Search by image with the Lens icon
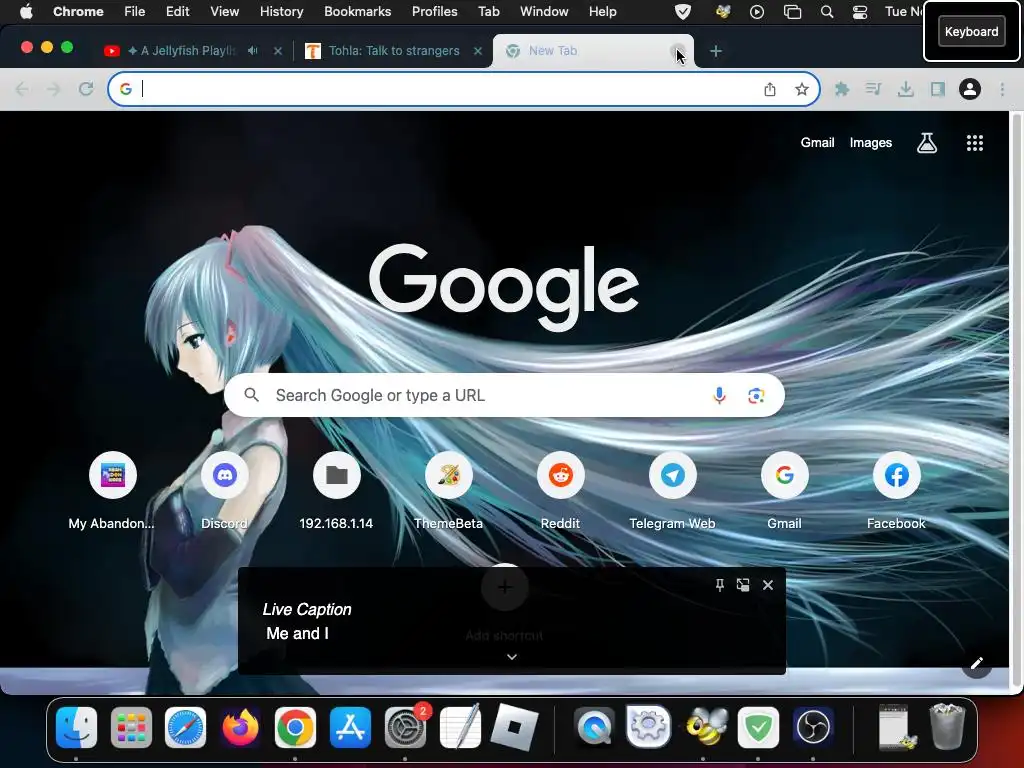The image size is (1024, 768). pyautogui.click(x=756, y=395)
